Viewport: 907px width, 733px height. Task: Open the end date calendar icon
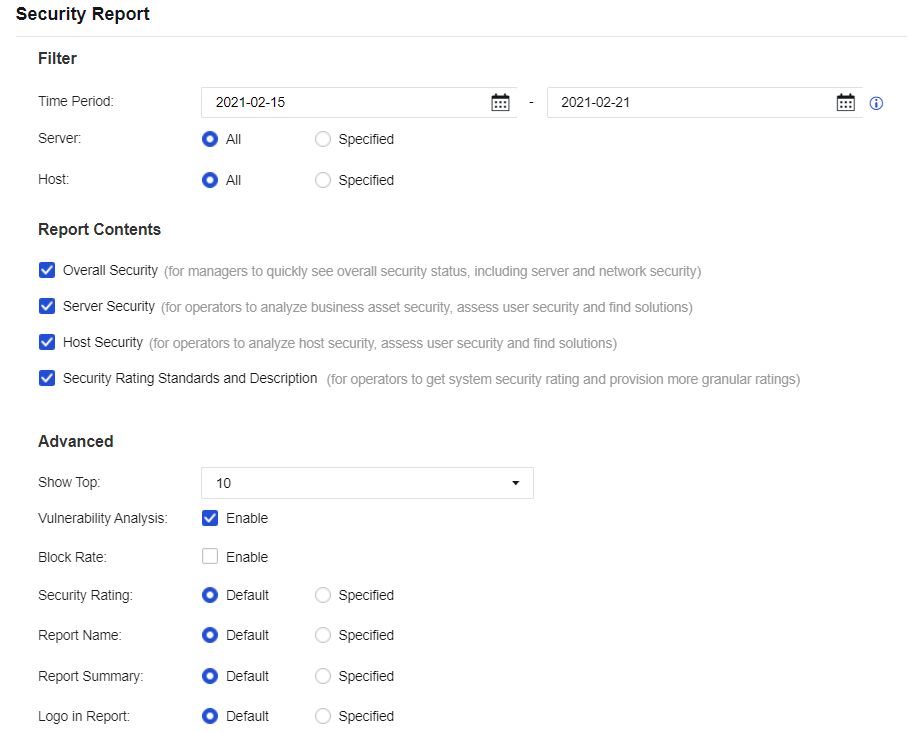[x=845, y=102]
